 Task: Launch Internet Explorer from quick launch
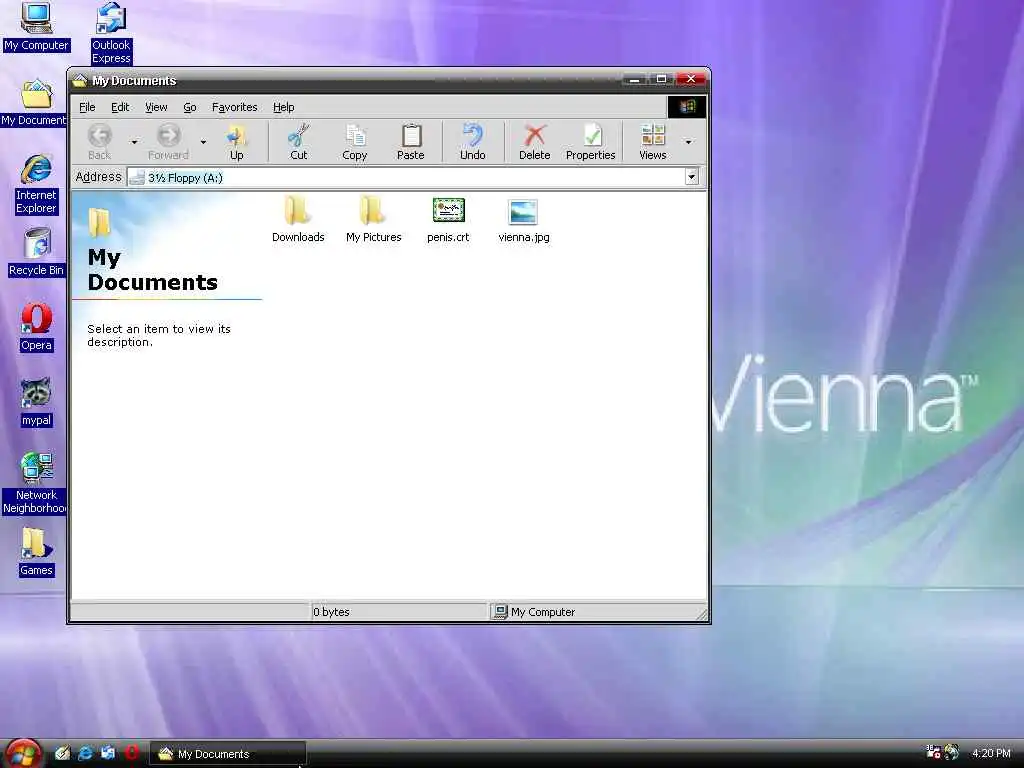(x=85, y=753)
